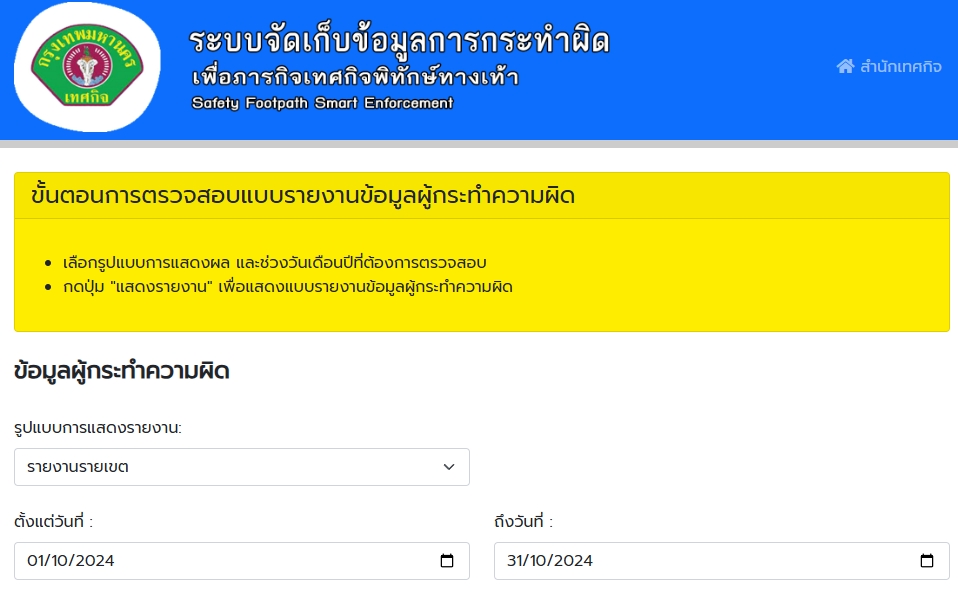Click the Safety Footpath Smart Enforcement subtitle
958x610 pixels.
coord(322,103)
